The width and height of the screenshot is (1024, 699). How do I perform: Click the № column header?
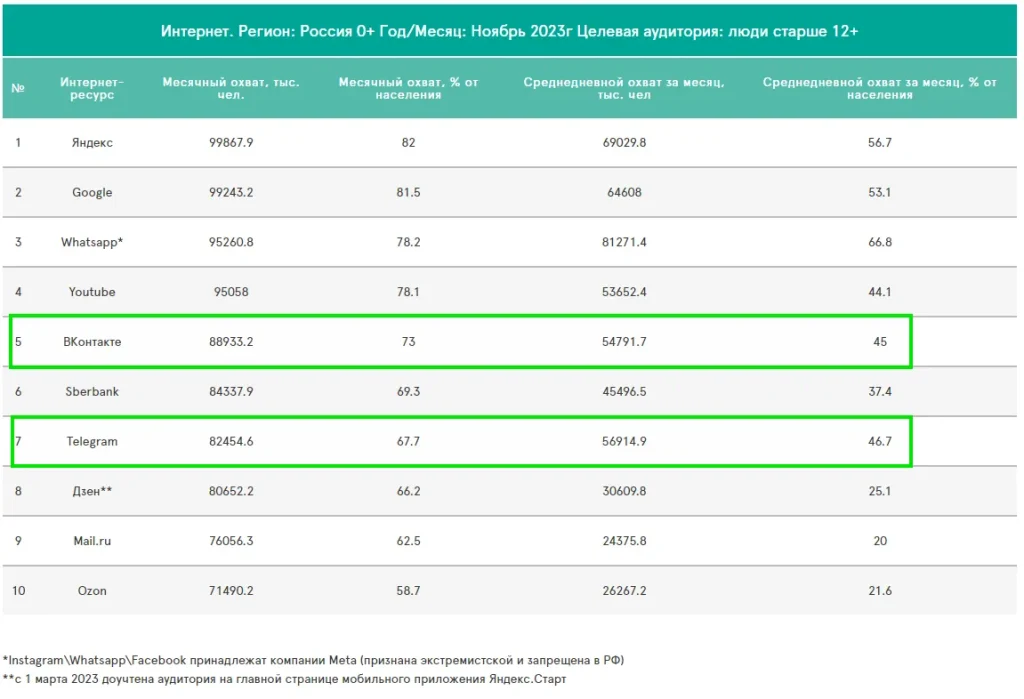[18, 88]
